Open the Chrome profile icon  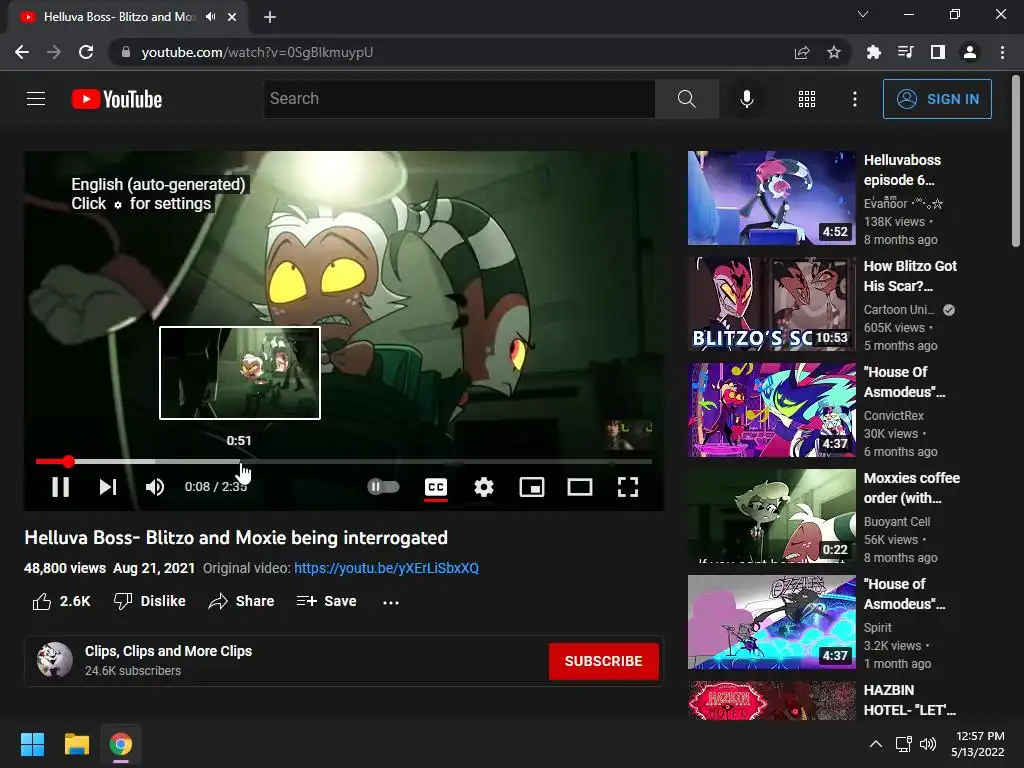tap(970, 52)
